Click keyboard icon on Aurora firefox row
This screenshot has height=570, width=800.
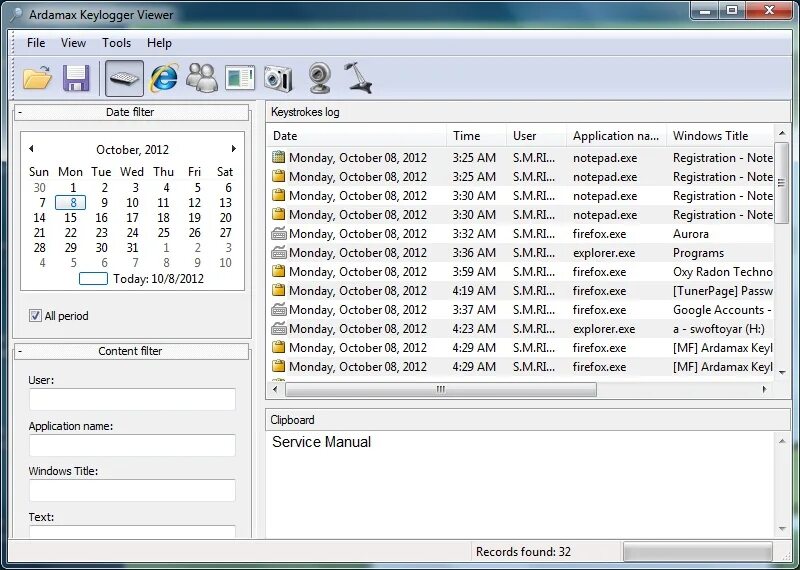pos(279,234)
